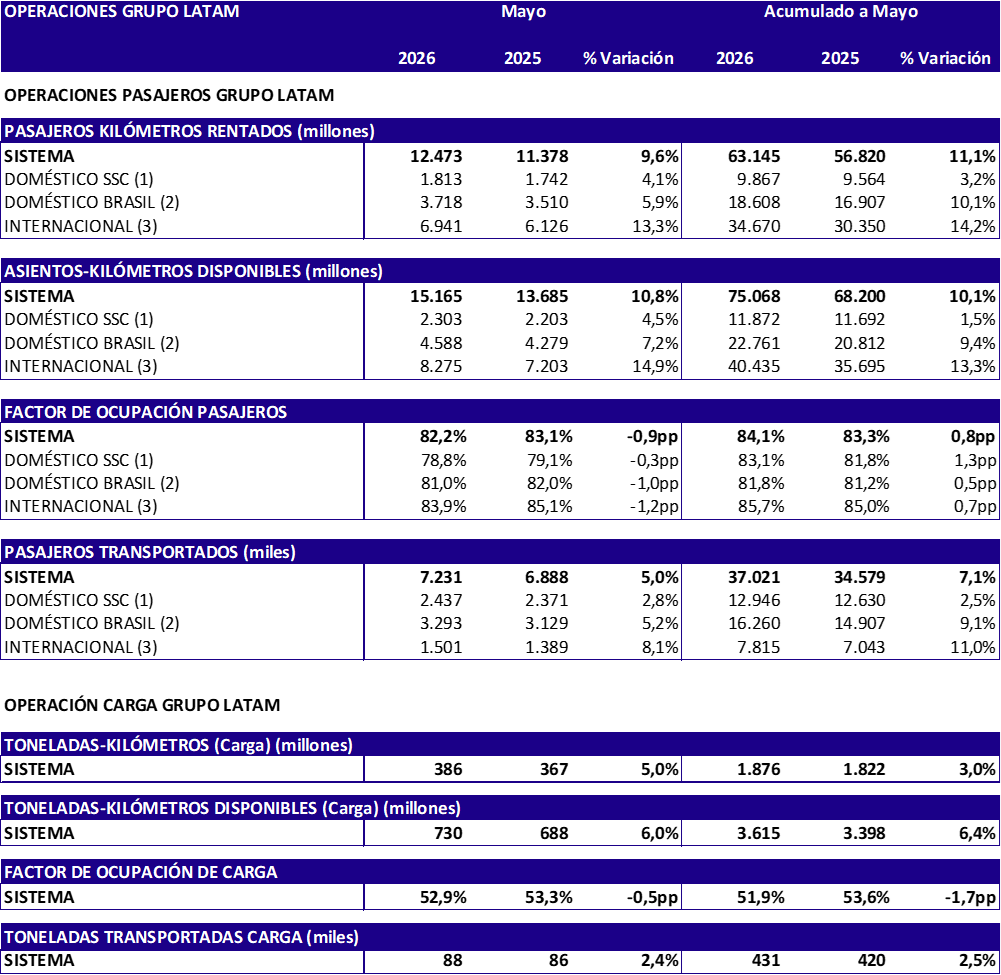This screenshot has height=975, width=1001.
Task: Click the 'Acumulado a Mayo' column group header
Action: 841,11
